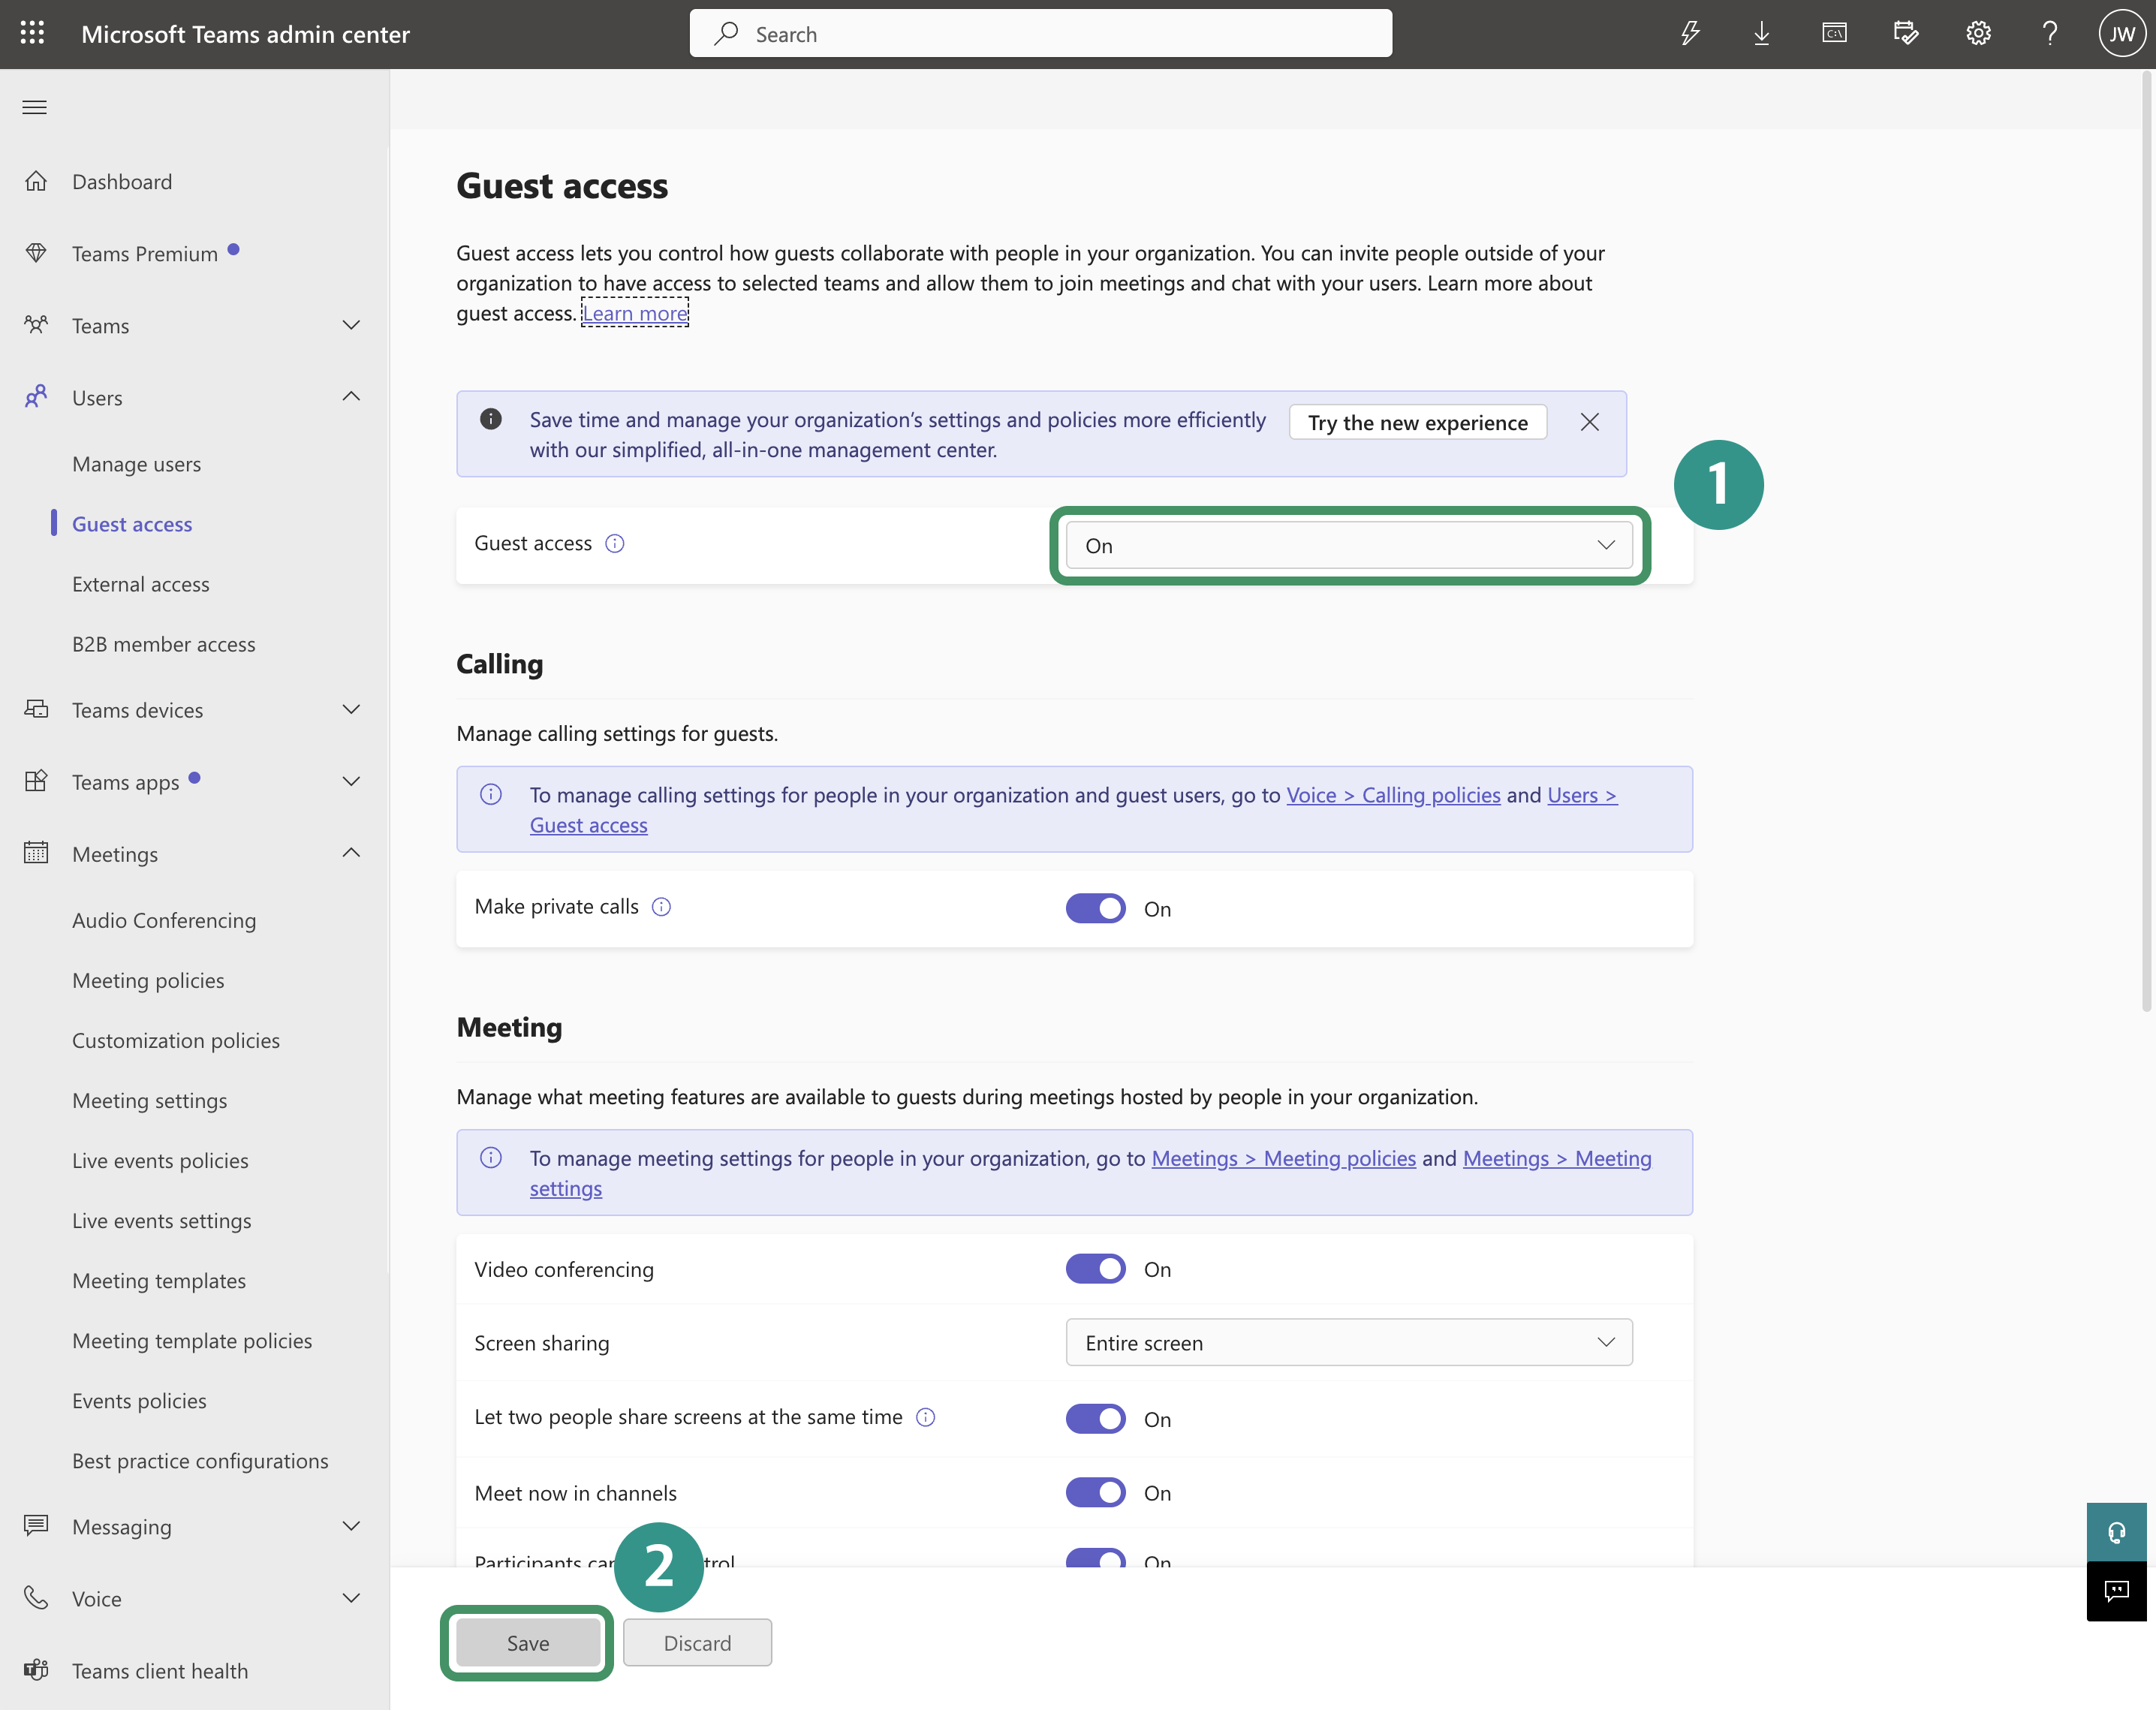
Task: Click the Search input field
Action: [x=1040, y=34]
